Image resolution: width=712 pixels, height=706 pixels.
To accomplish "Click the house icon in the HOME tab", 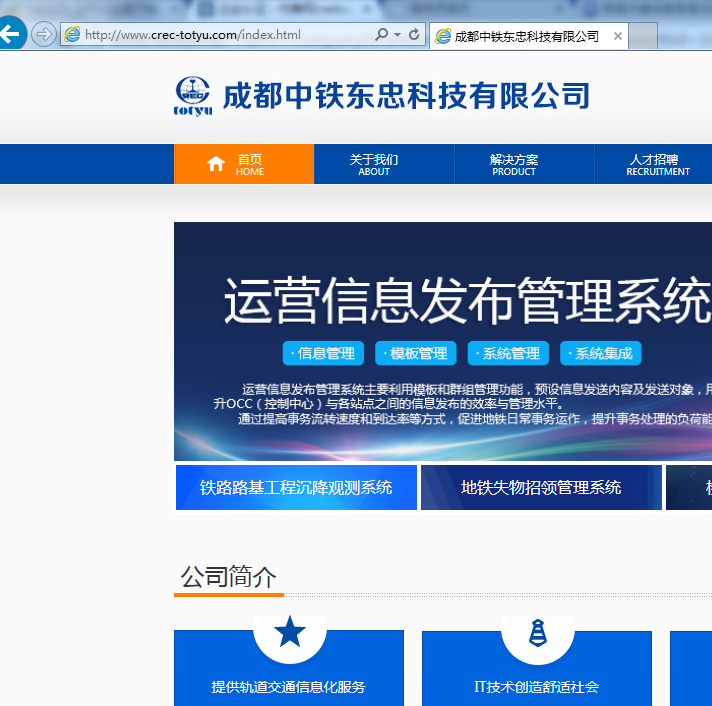I will click(x=216, y=164).
